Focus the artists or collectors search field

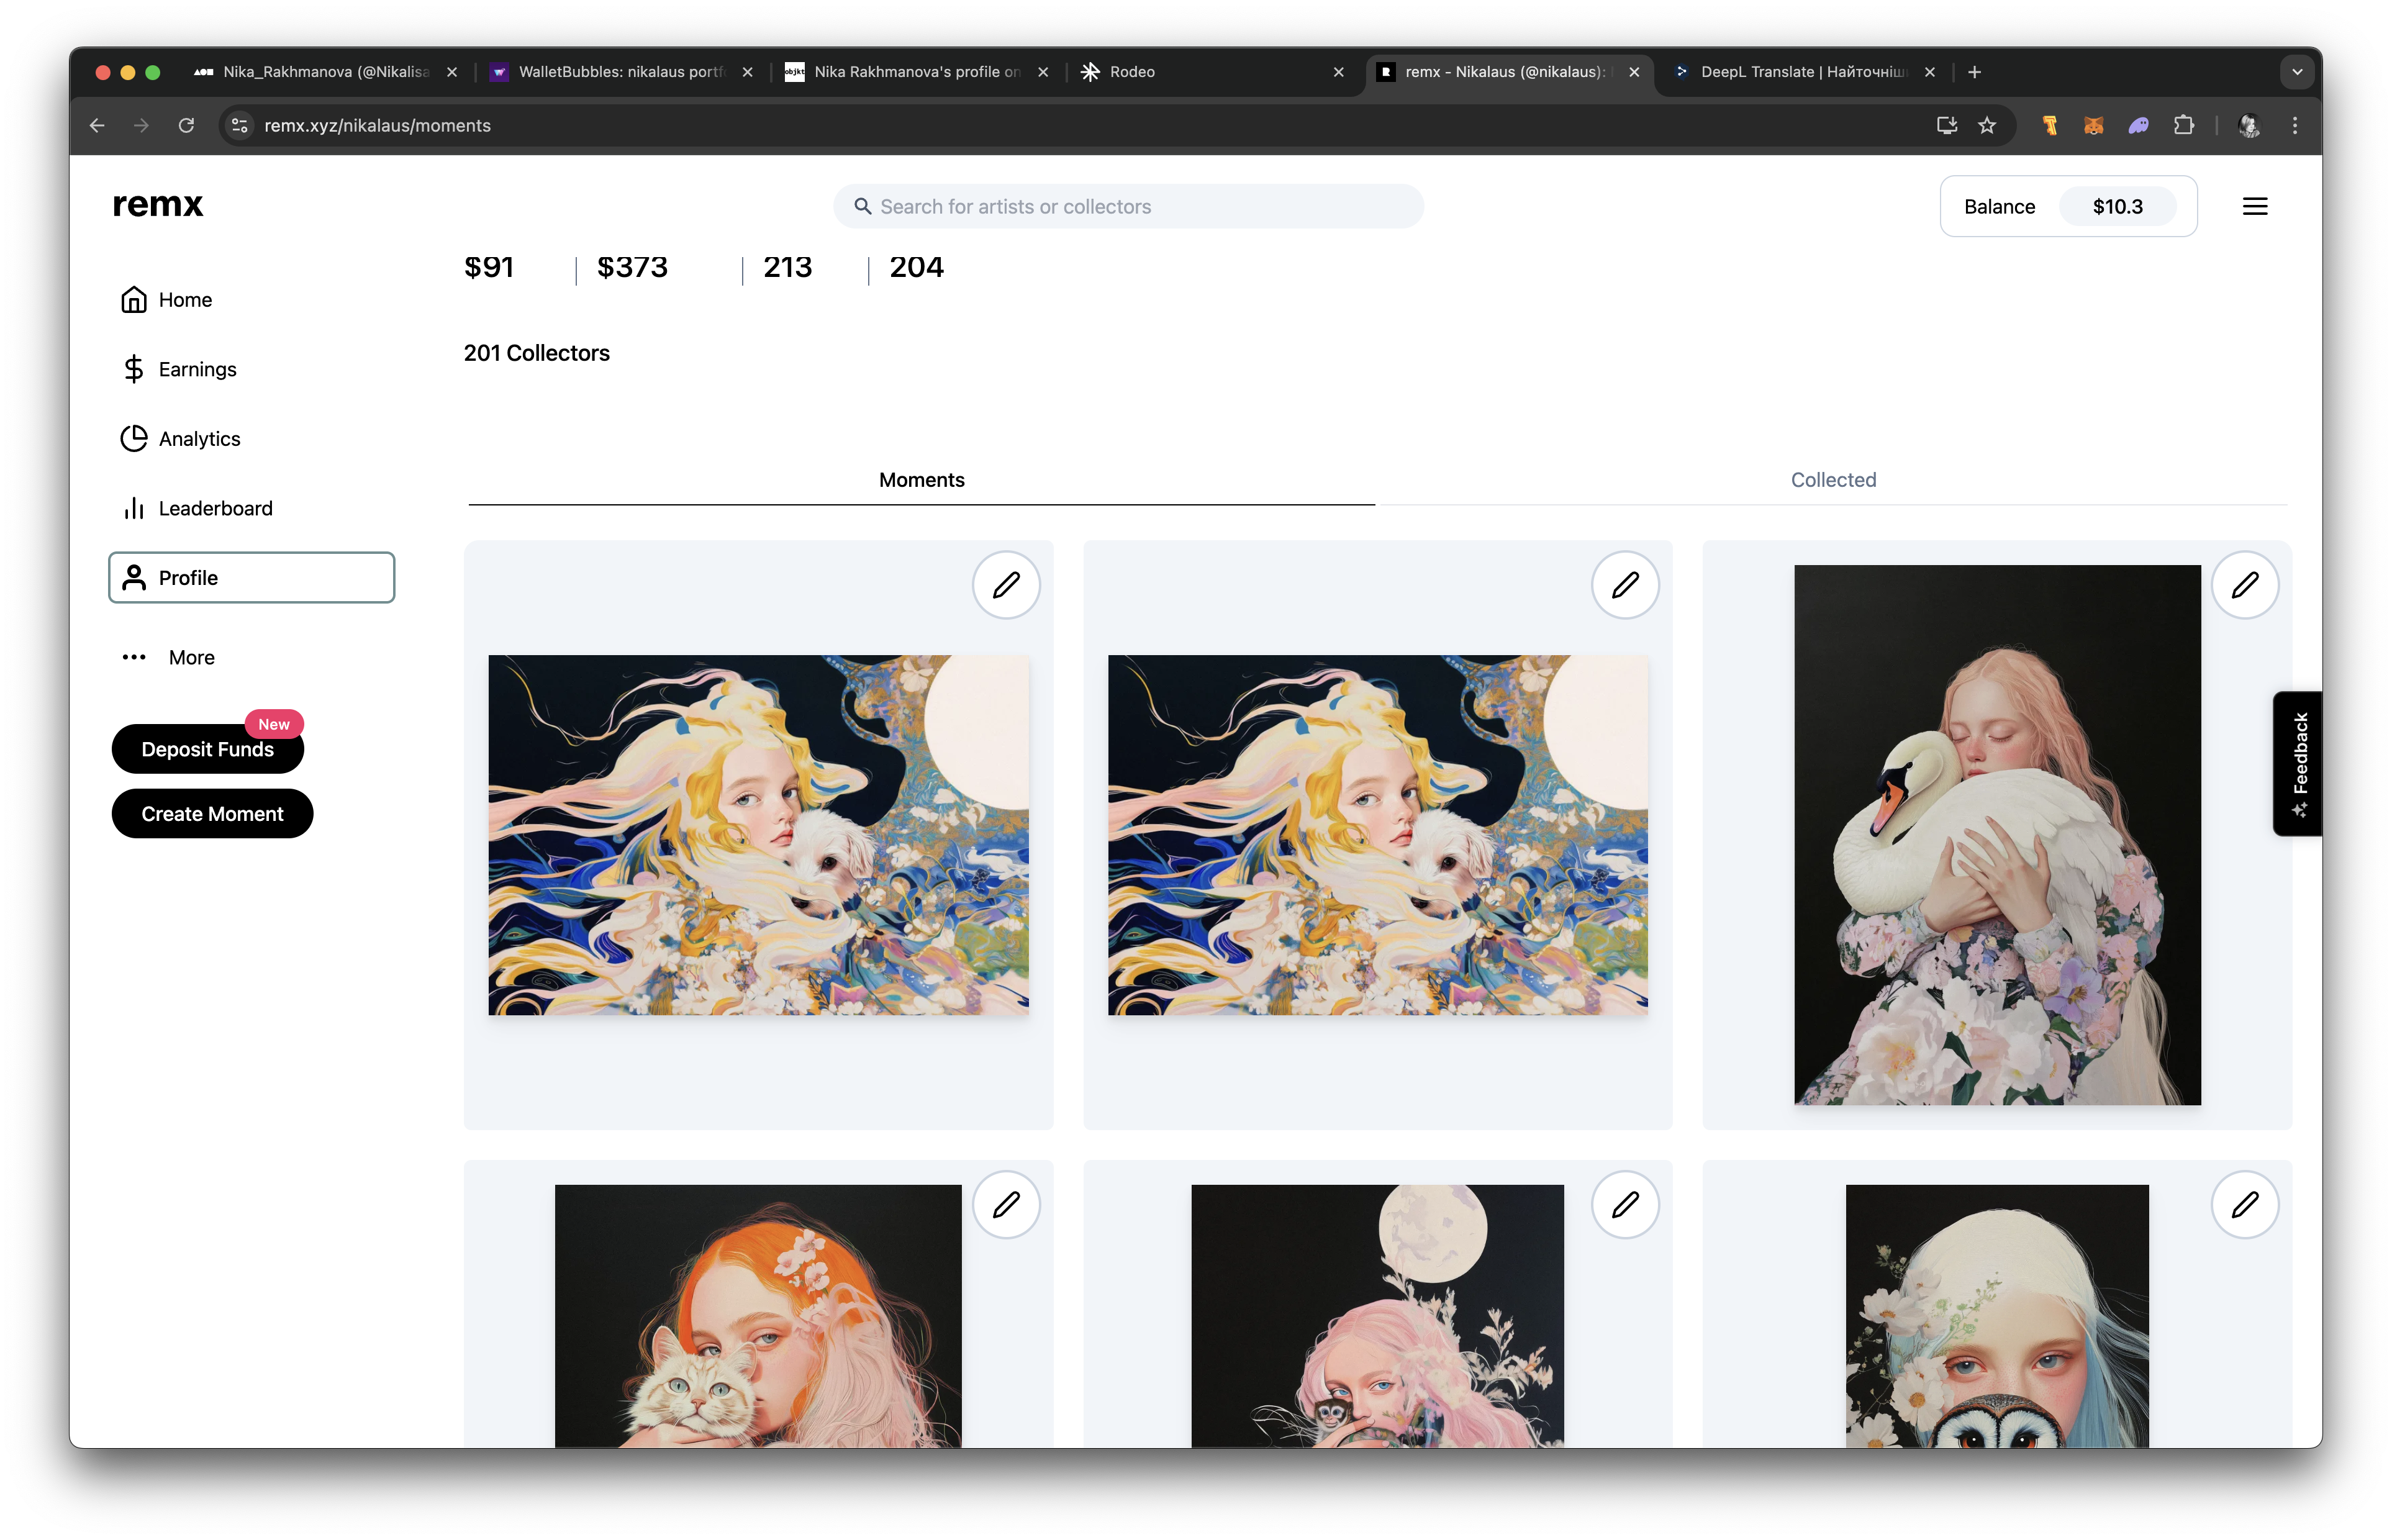(x=1128, y=207)
